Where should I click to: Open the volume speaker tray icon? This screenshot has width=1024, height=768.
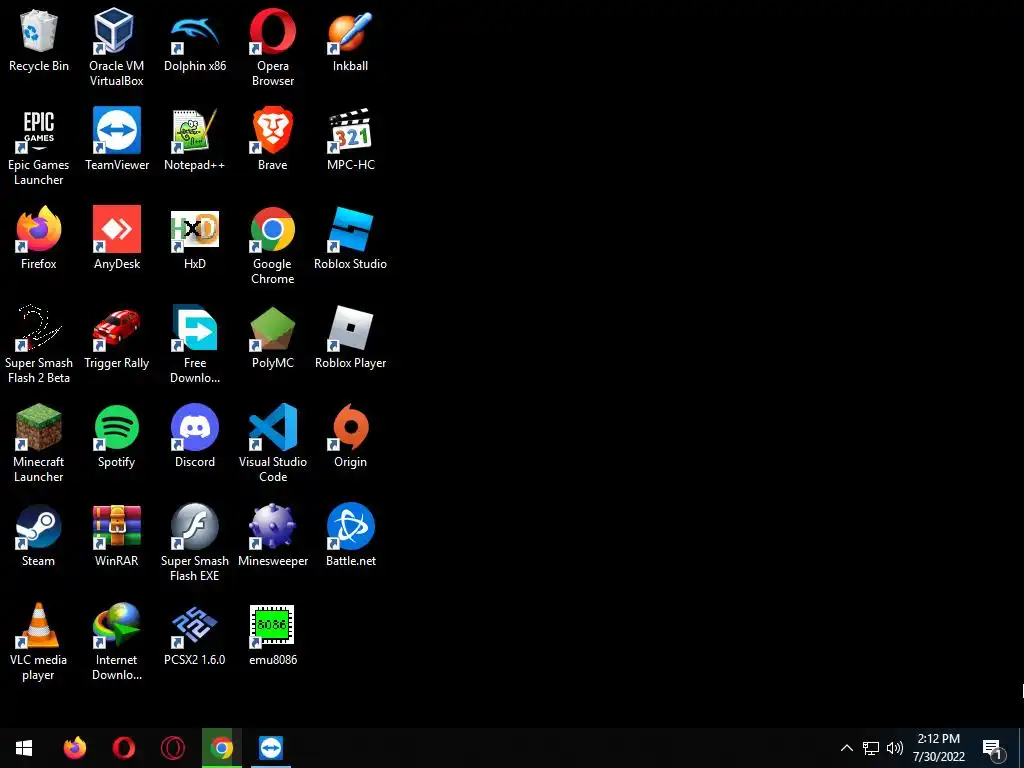click(x=895, y=748)
